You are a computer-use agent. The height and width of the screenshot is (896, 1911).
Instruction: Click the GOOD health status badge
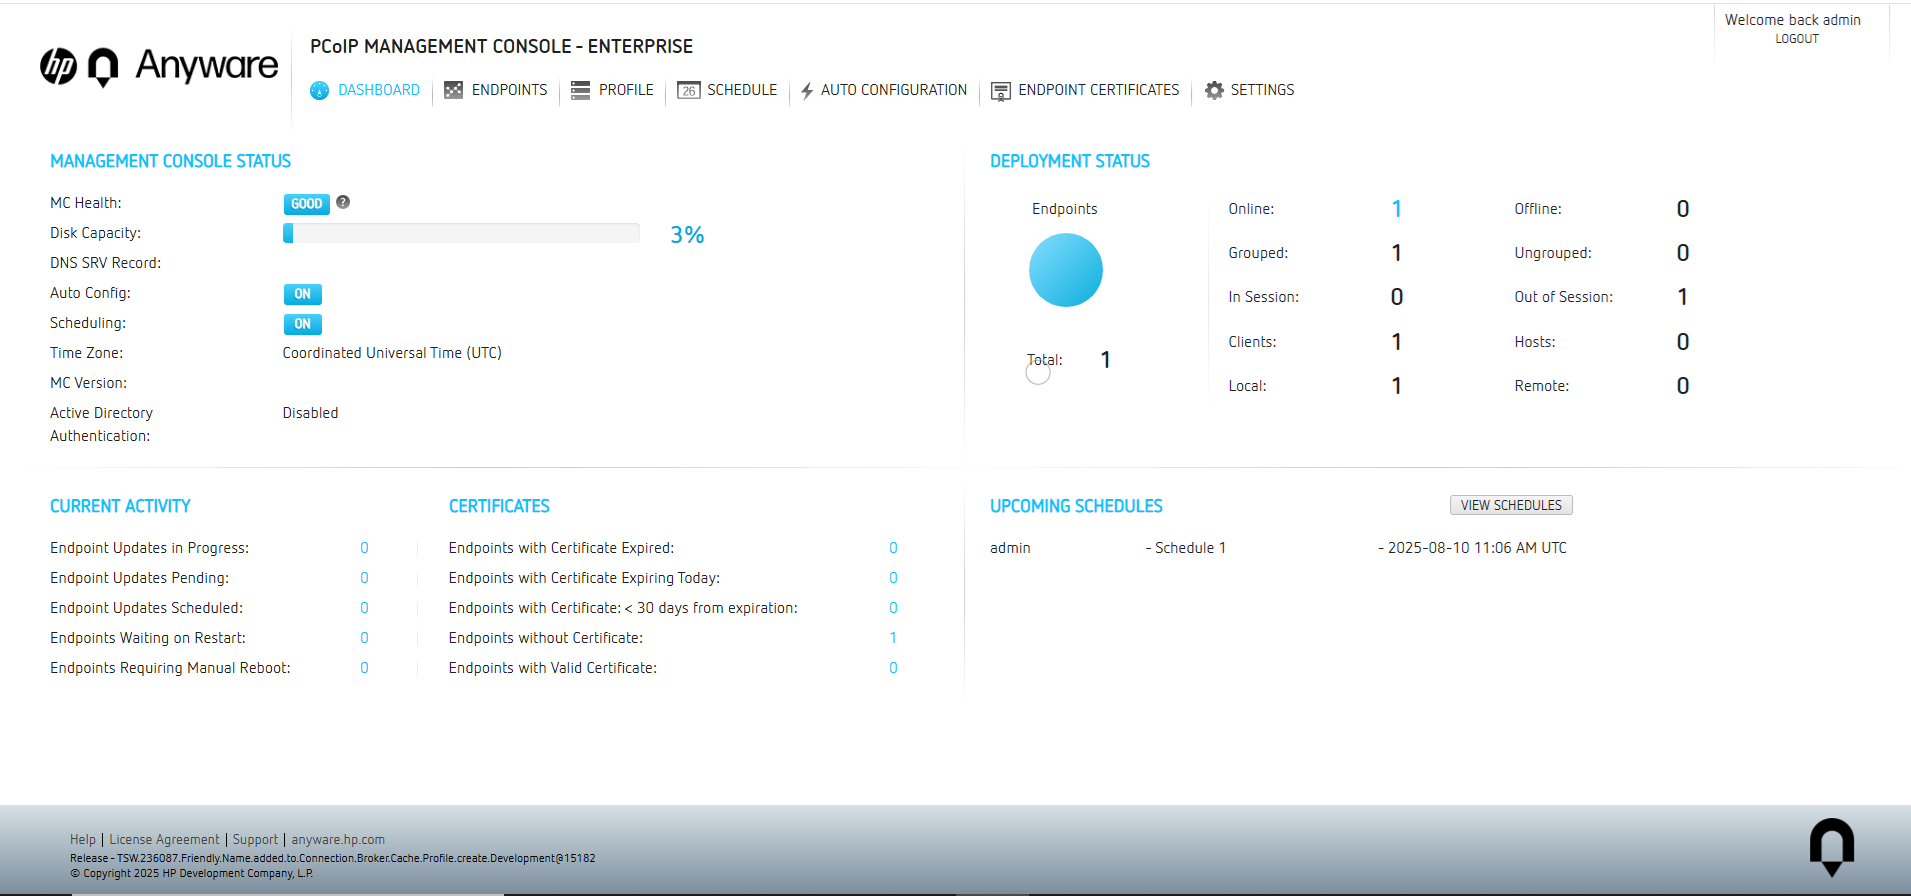[306, 204]
